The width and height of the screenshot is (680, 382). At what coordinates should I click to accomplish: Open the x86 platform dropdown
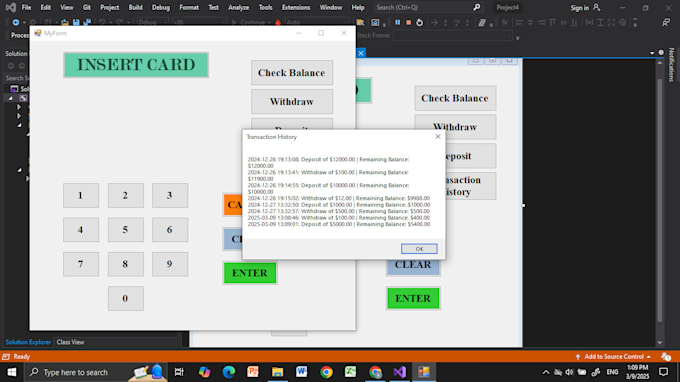(x=198, y=22)
